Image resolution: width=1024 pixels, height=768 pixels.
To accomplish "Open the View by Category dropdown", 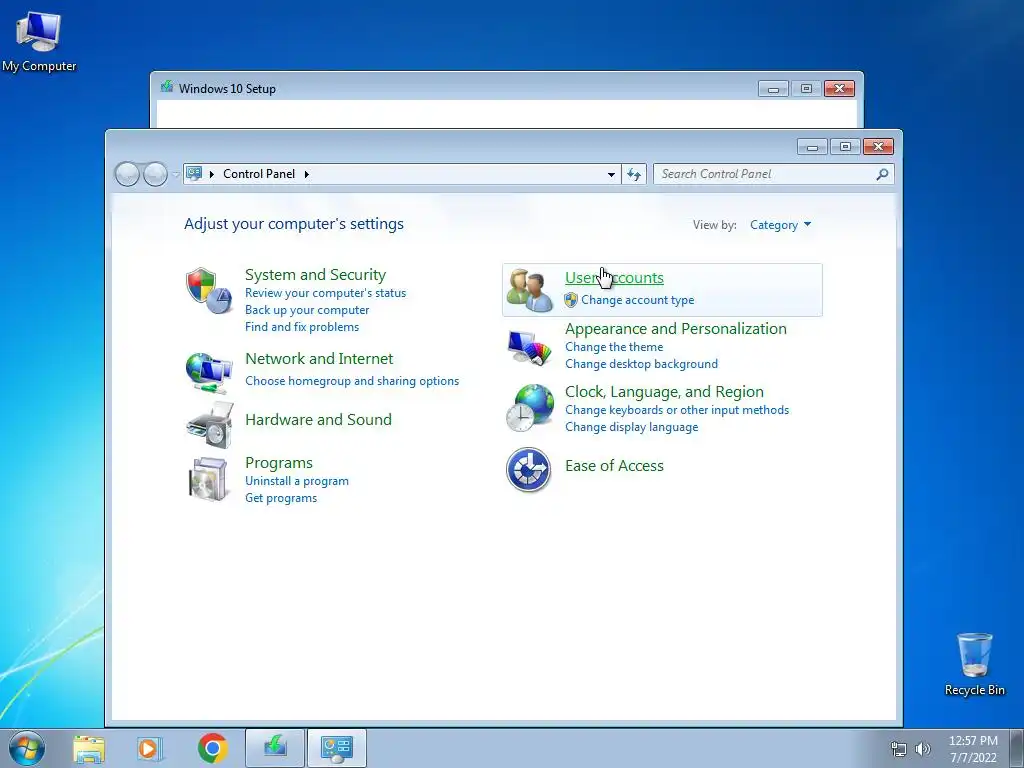I will point(780,225).
